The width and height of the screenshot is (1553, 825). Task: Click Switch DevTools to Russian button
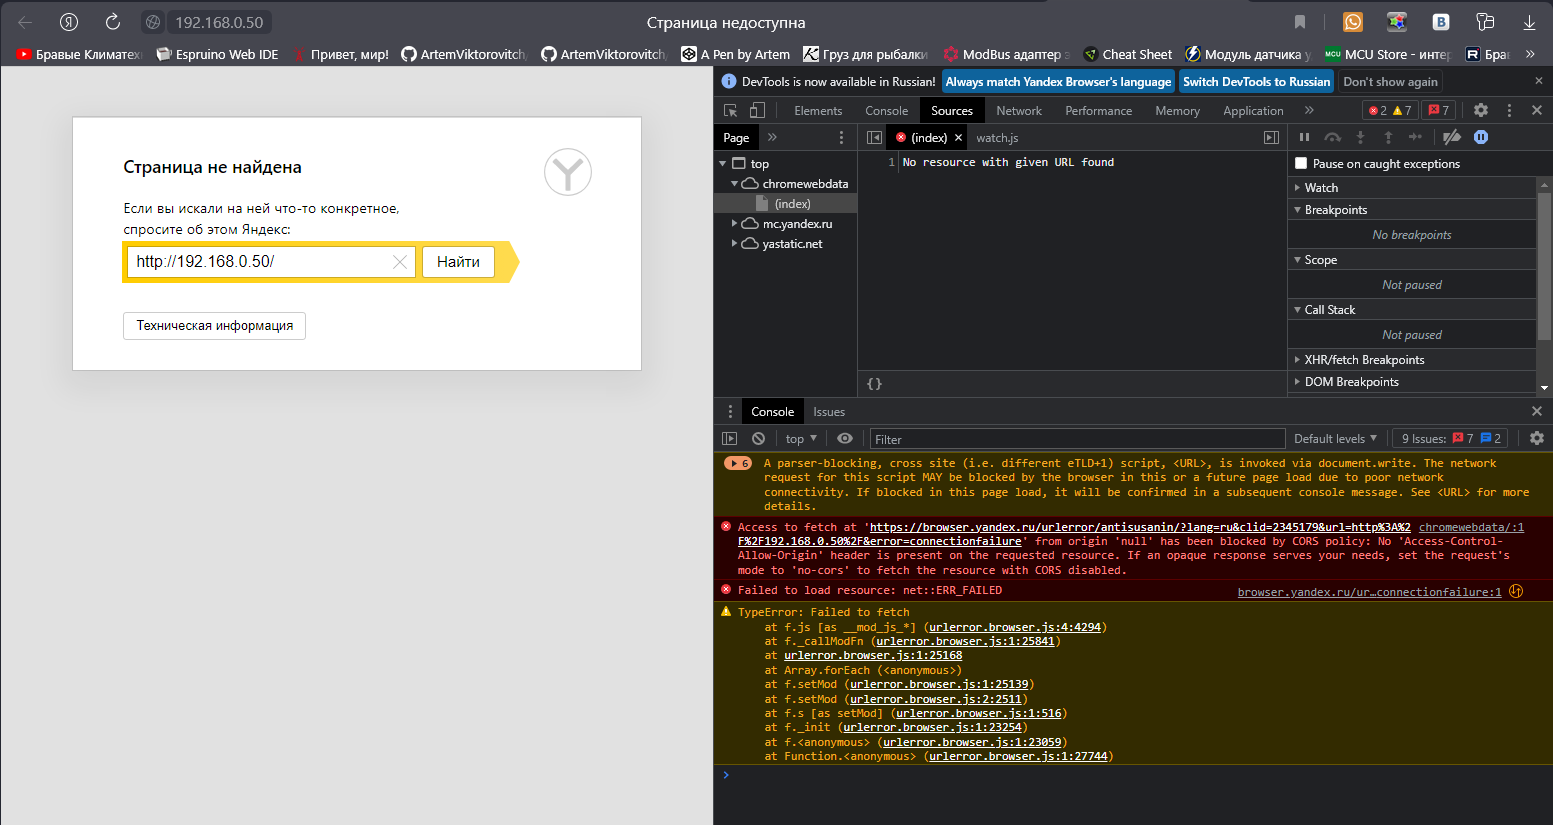(x=1257, y=82)
